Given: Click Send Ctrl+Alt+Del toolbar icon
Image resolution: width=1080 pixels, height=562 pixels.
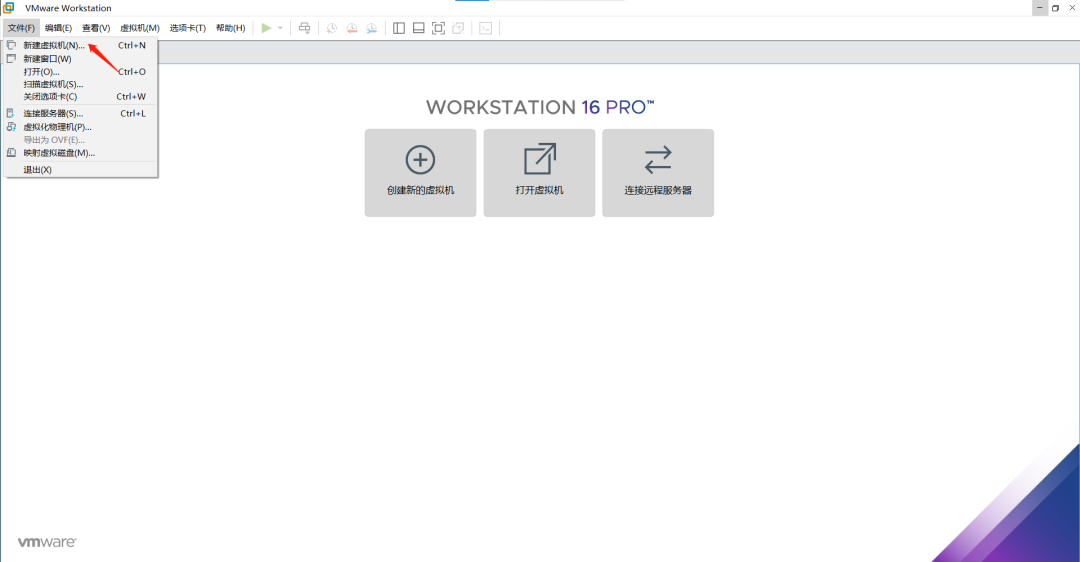Looking at the screenshot, I should click(304, 28).
